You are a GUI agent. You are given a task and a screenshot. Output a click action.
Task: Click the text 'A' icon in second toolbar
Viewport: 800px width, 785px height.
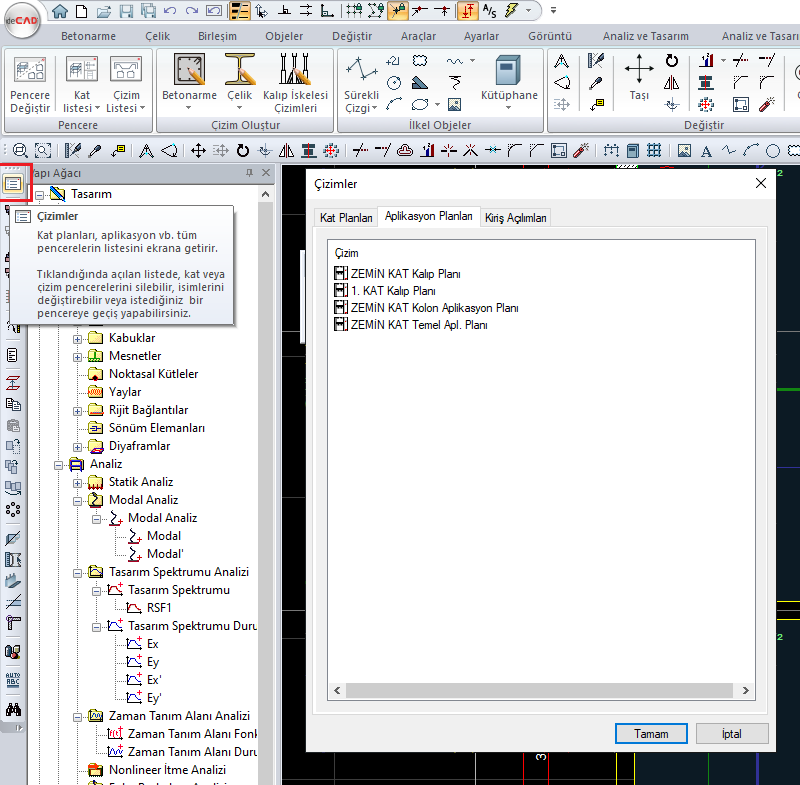[x=706, y=151]
